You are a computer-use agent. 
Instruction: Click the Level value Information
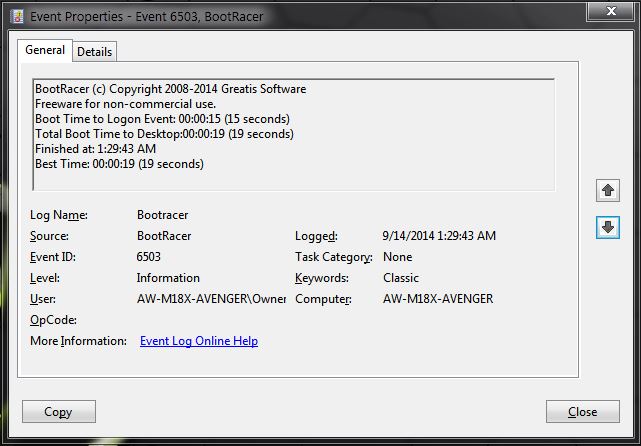168,278
